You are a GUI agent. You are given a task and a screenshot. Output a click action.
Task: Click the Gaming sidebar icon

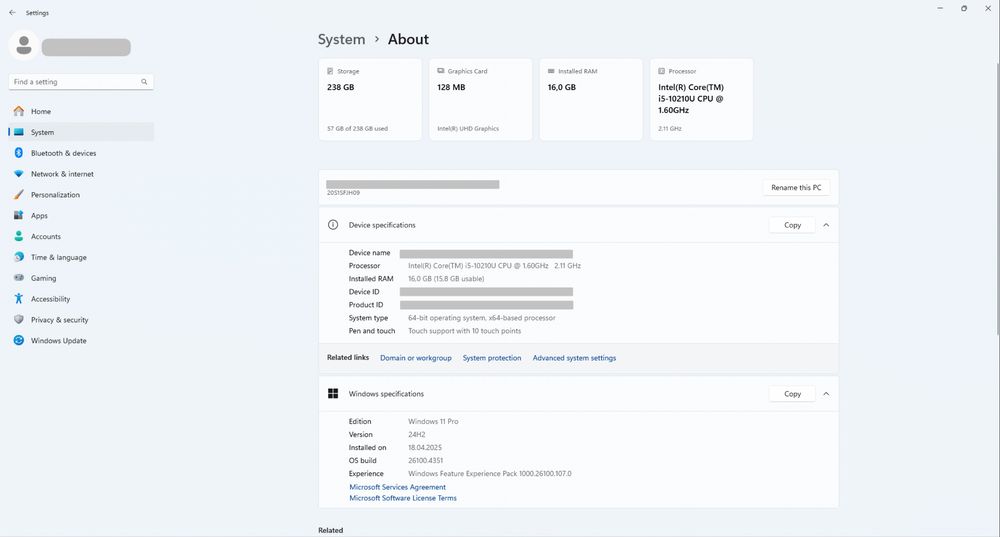coord(19,278)
